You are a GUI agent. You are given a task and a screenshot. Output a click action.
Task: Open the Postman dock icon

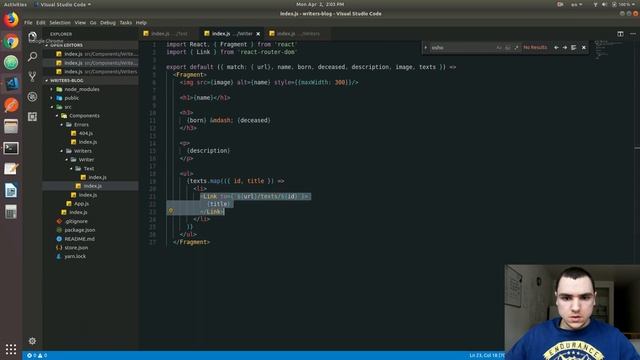[11, 105]
